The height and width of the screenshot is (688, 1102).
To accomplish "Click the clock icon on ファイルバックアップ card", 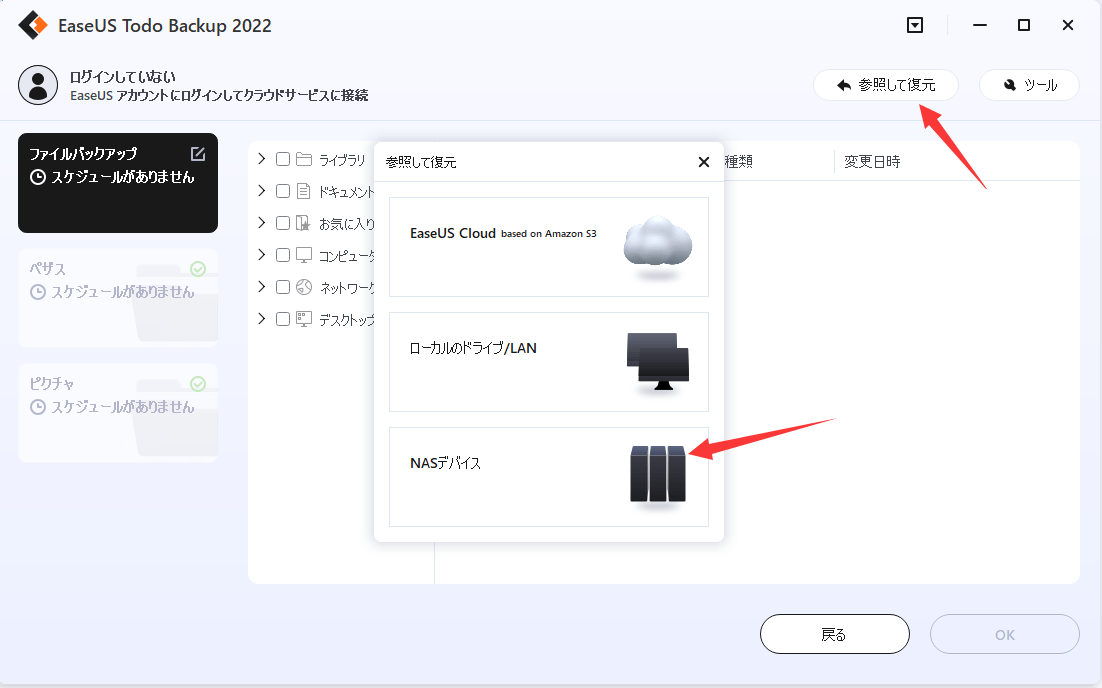I will pyautogui.click(x=38, y=177).
